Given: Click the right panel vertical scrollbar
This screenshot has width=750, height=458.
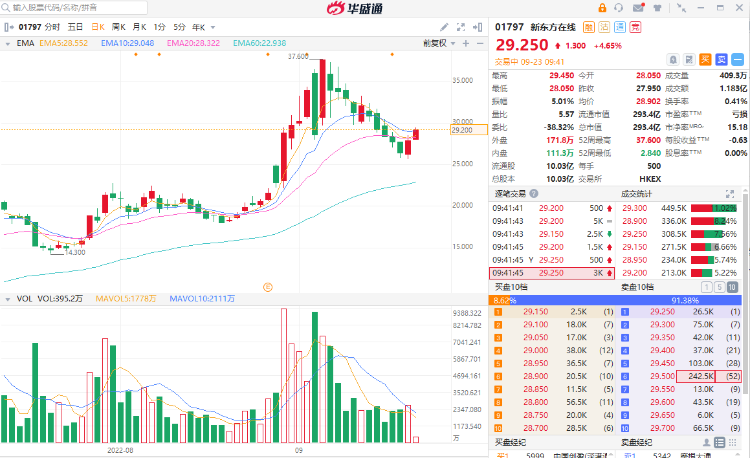Looking at the screenshot, I should pos(746,292).
